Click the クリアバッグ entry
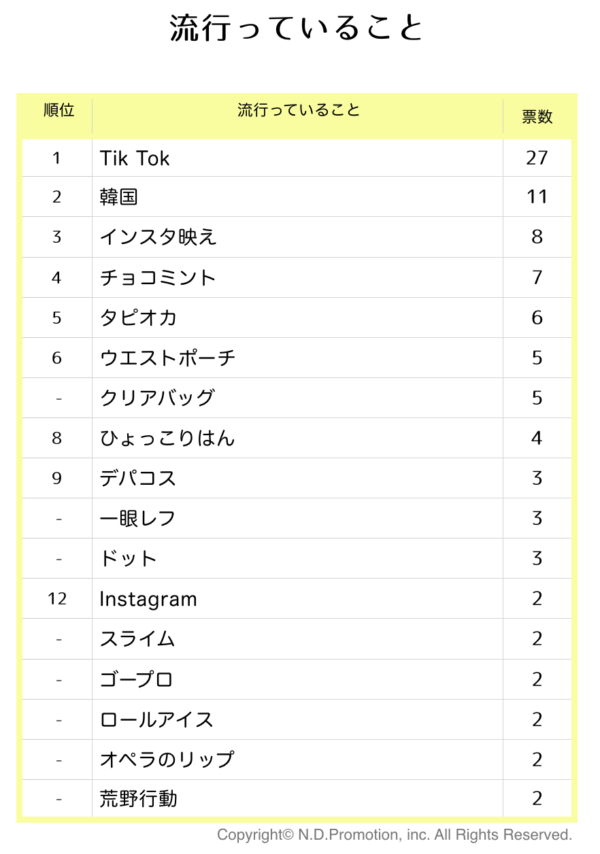Image resolution: width=600 pixels, height=854 pixels. pyautogui.click(x=157, y=398)
